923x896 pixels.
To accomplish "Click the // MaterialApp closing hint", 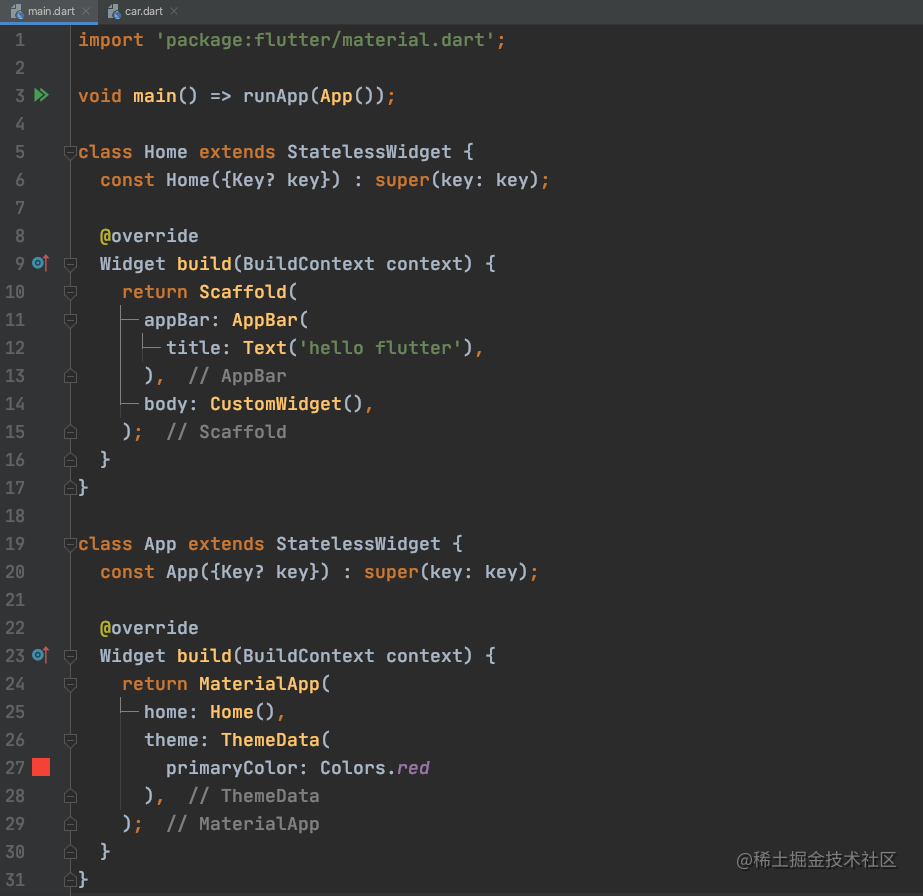I will click(x=243, y=824).
